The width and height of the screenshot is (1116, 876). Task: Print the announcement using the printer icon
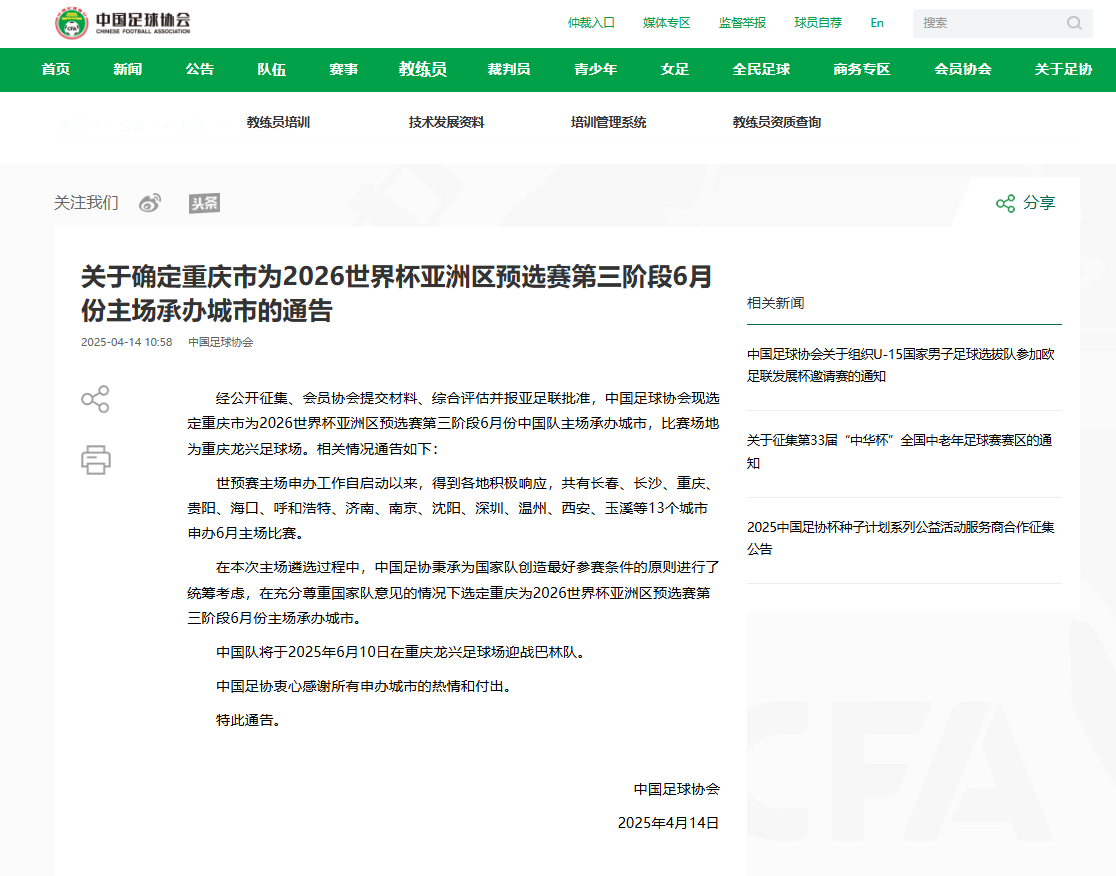point(95,460)
